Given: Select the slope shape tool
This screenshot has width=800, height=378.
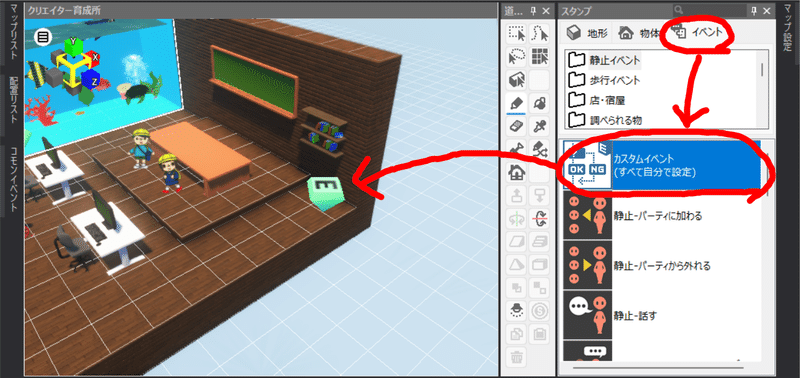Looking at the screenshot, I should pyautogui.click(x=517, y=242).
